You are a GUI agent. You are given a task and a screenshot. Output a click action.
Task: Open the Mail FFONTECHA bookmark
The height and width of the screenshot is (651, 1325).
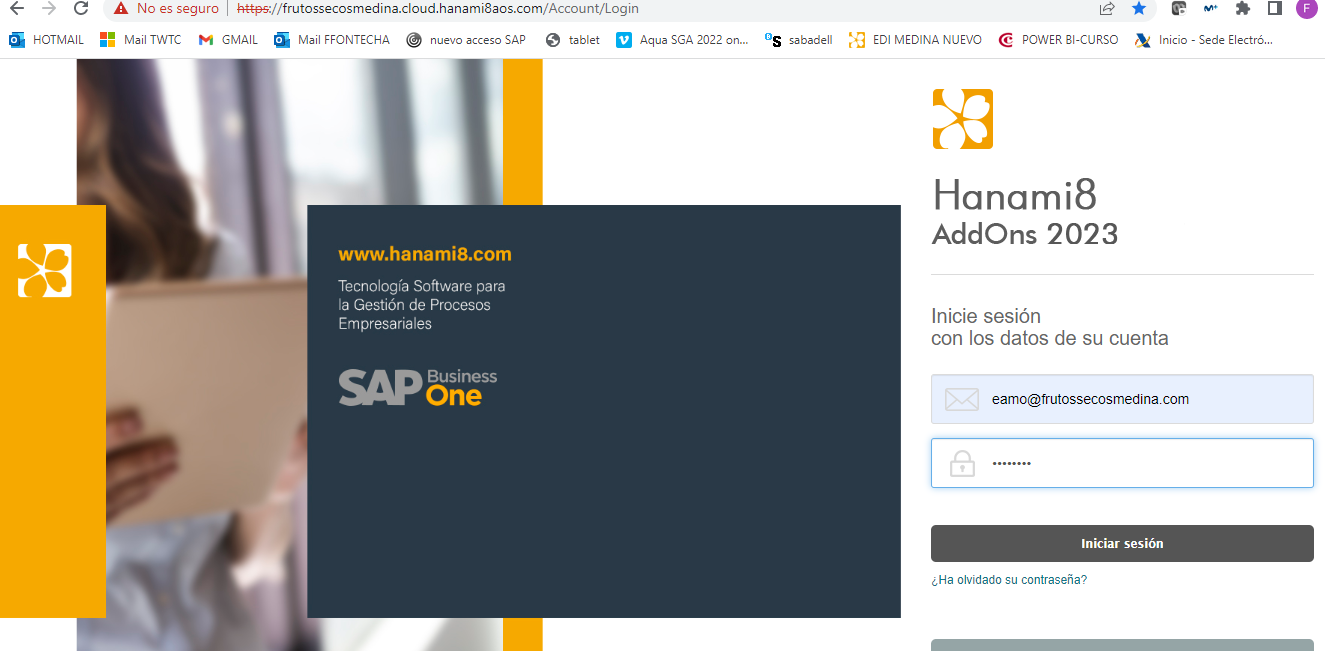tap(332, 40)
